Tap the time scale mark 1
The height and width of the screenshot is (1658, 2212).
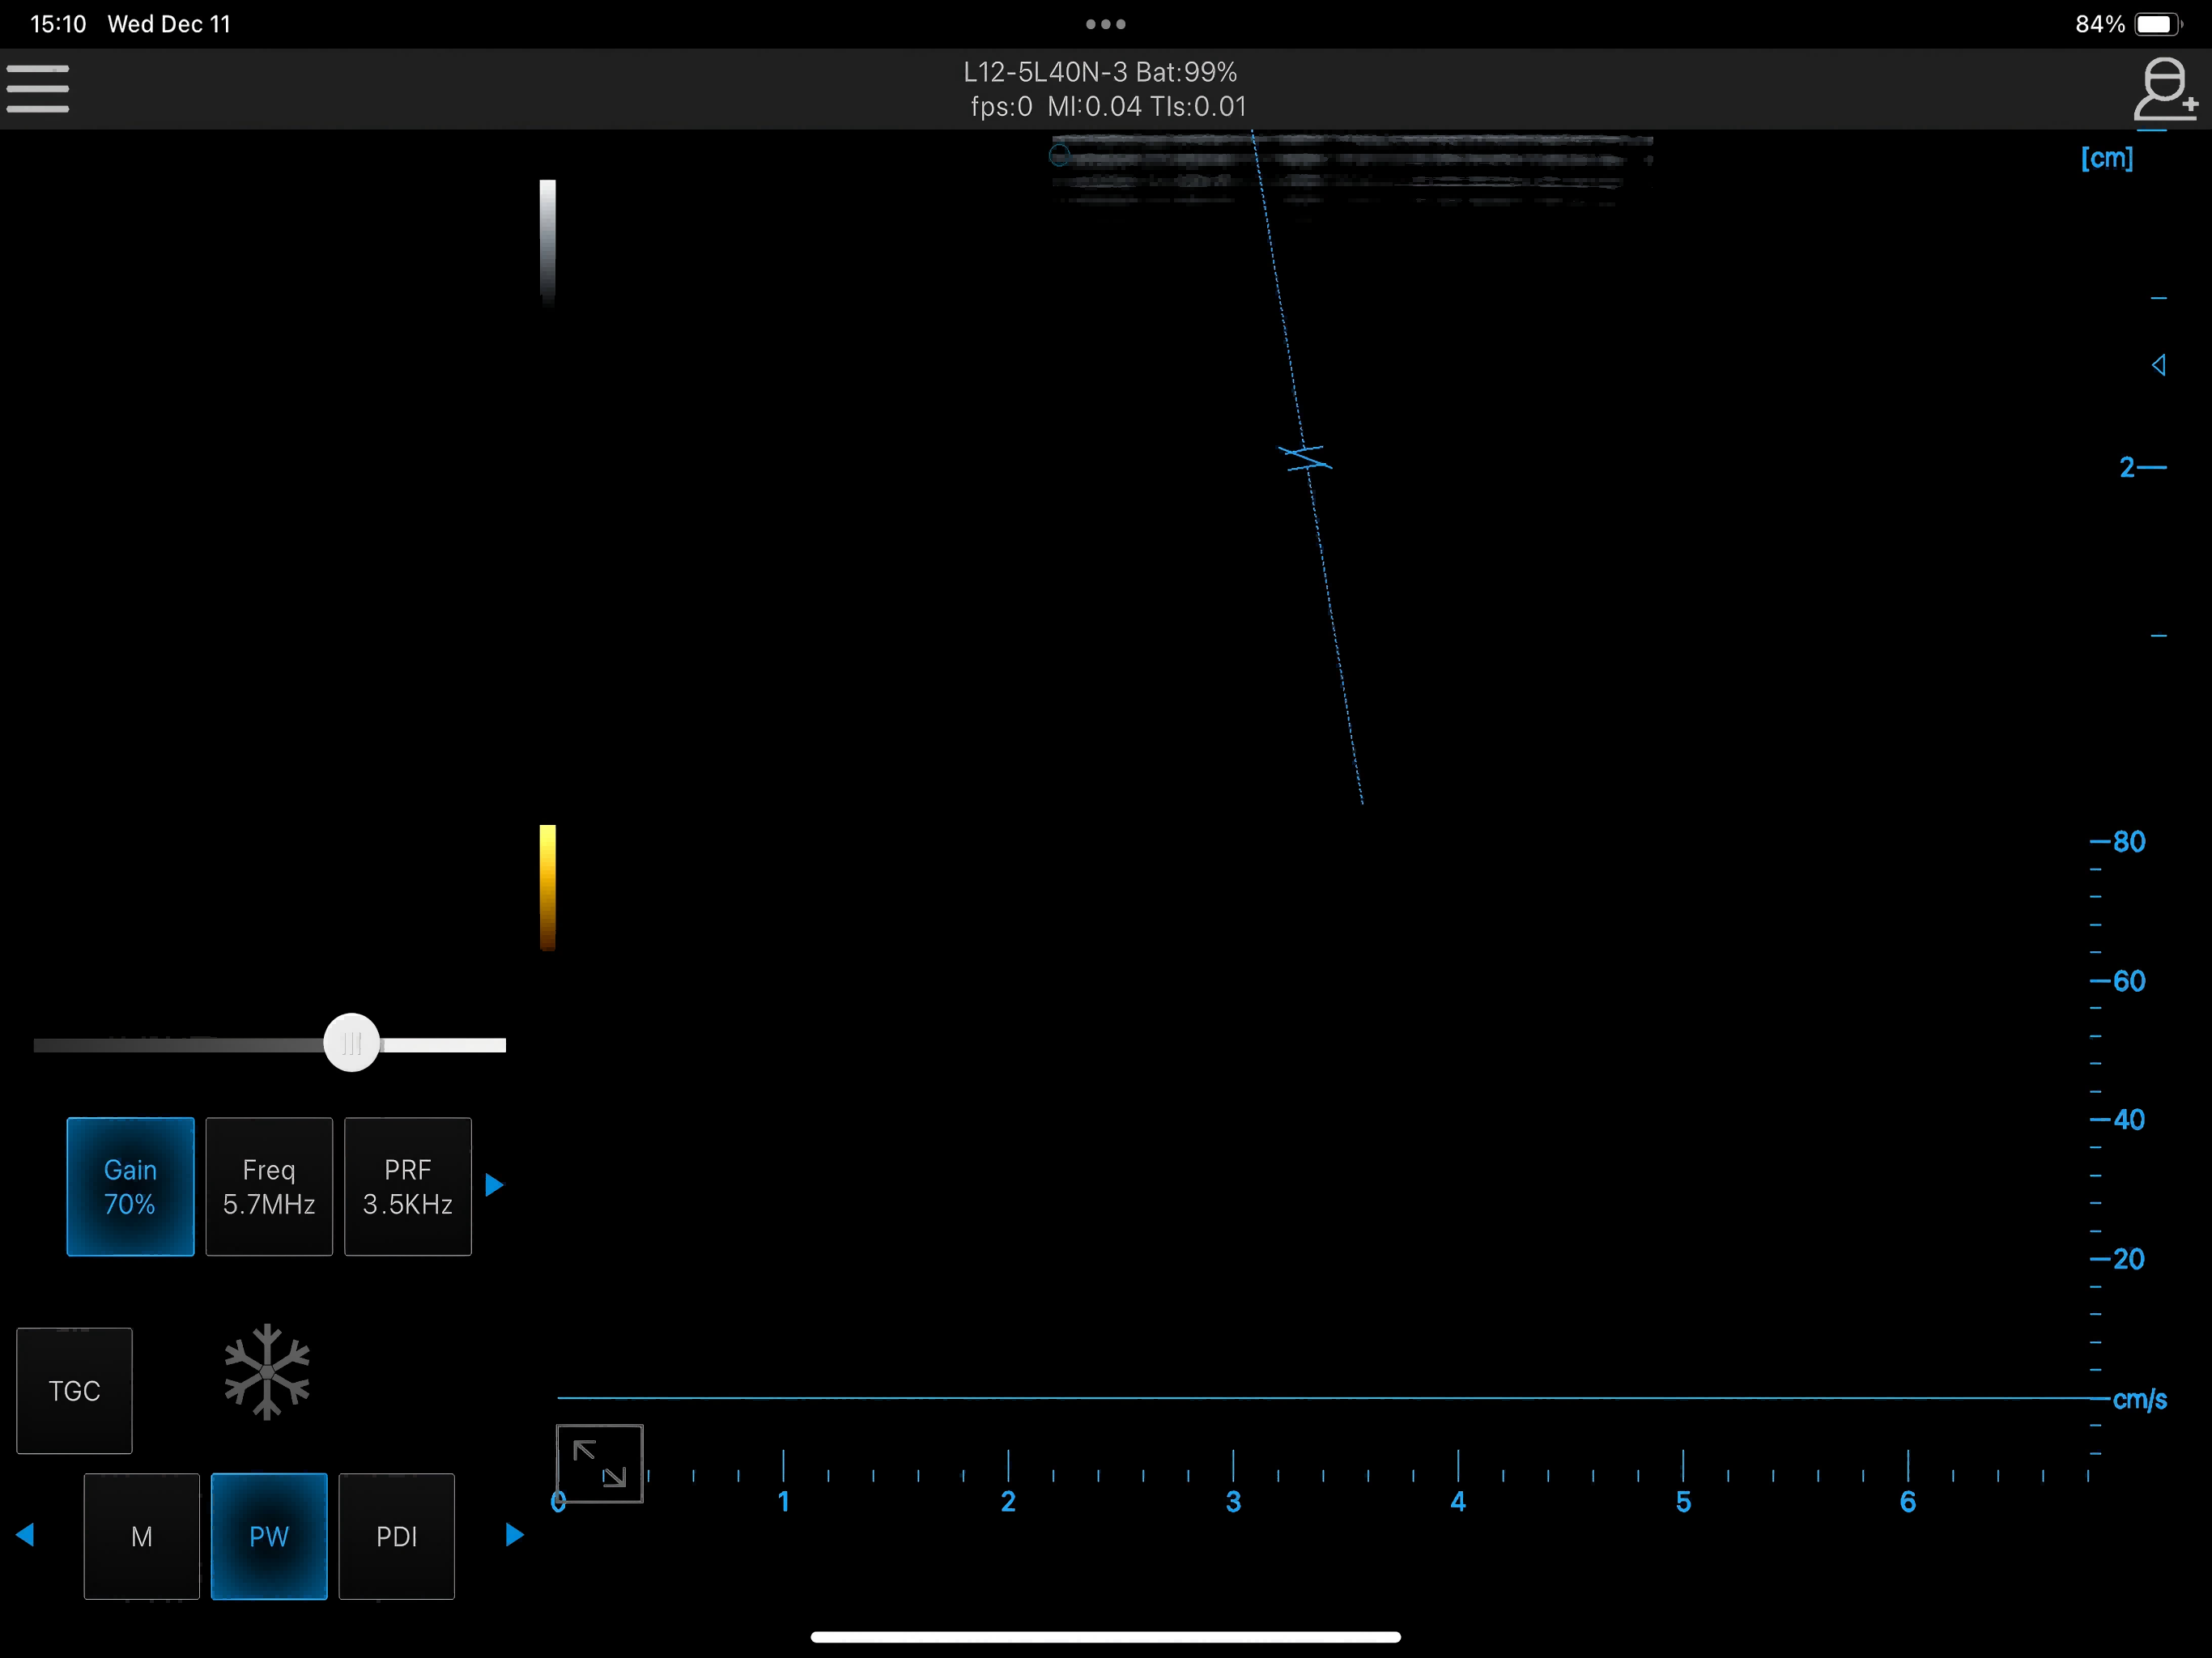click(x=784, y=1501)
